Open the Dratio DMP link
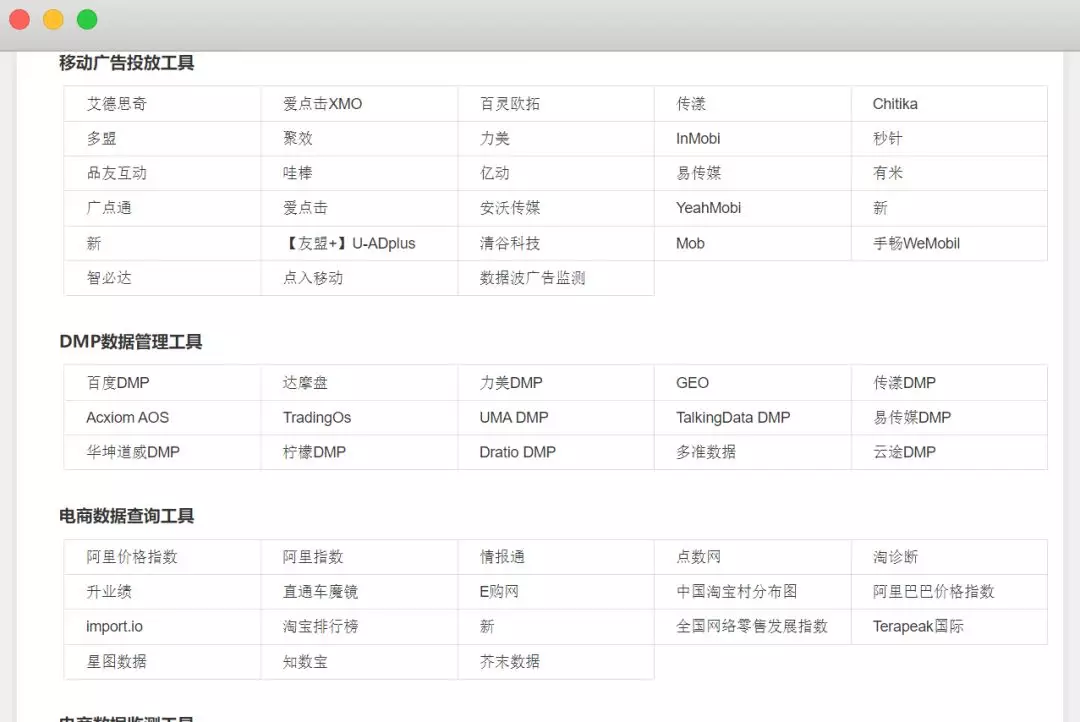Screen dimensions: 1080x722 click(x=517, y=452)
